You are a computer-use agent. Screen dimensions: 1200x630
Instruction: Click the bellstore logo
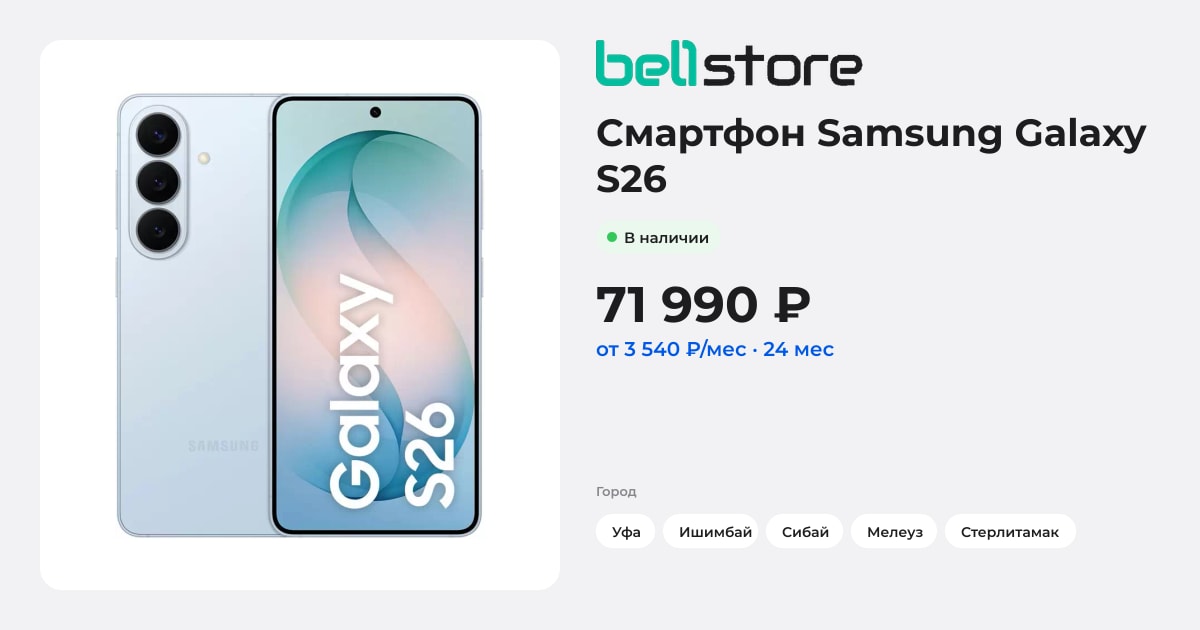coord(728,63)
